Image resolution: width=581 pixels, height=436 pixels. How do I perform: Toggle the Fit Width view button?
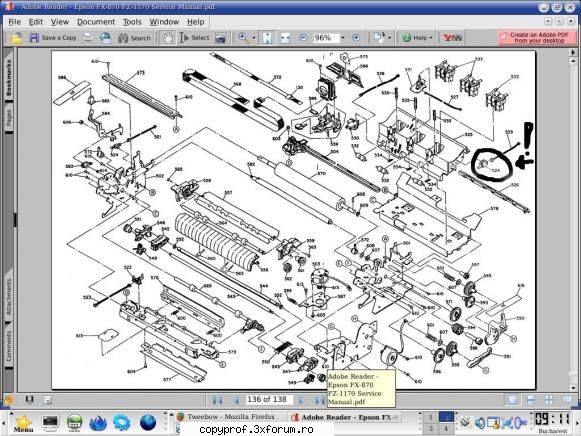pos(285,38)
